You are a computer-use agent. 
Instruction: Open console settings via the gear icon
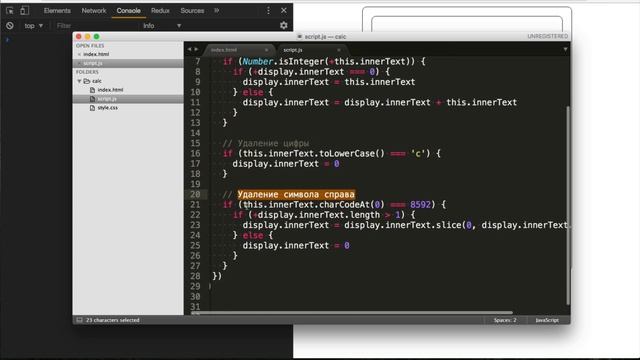(284, 25)
